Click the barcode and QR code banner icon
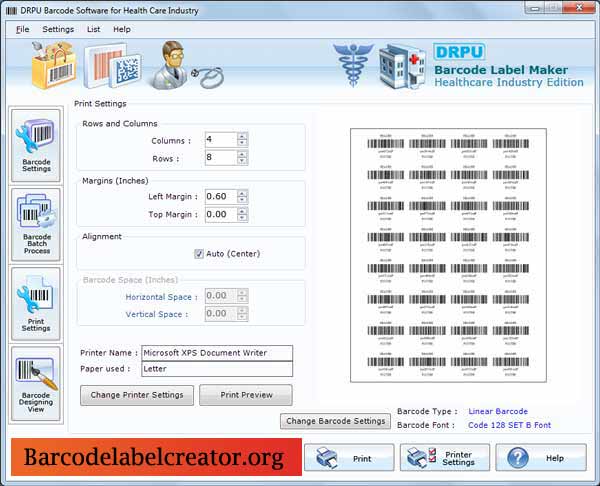This screenshot has height=486, width=600. click(x=112, y=66)
